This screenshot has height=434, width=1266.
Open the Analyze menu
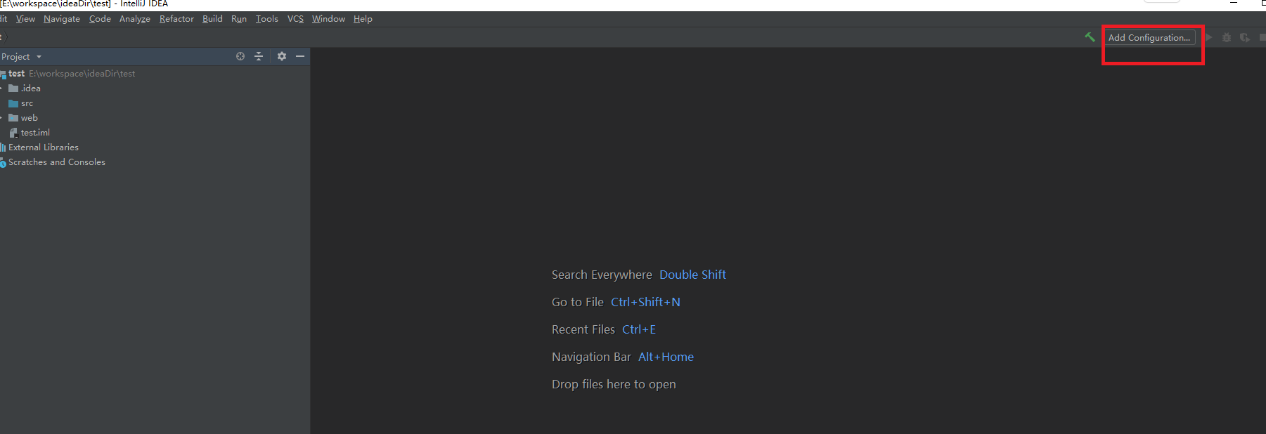tap(135, 19)
